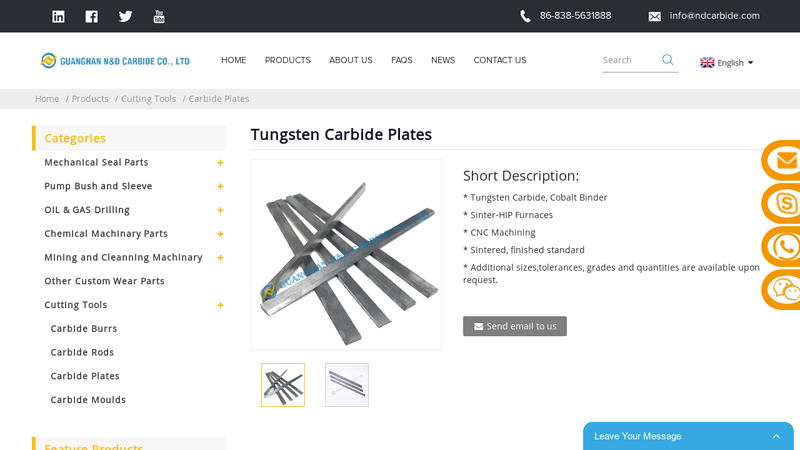Open Mining and Cleanning Machinary category
The image size is (800, 450).
point(123,257)
